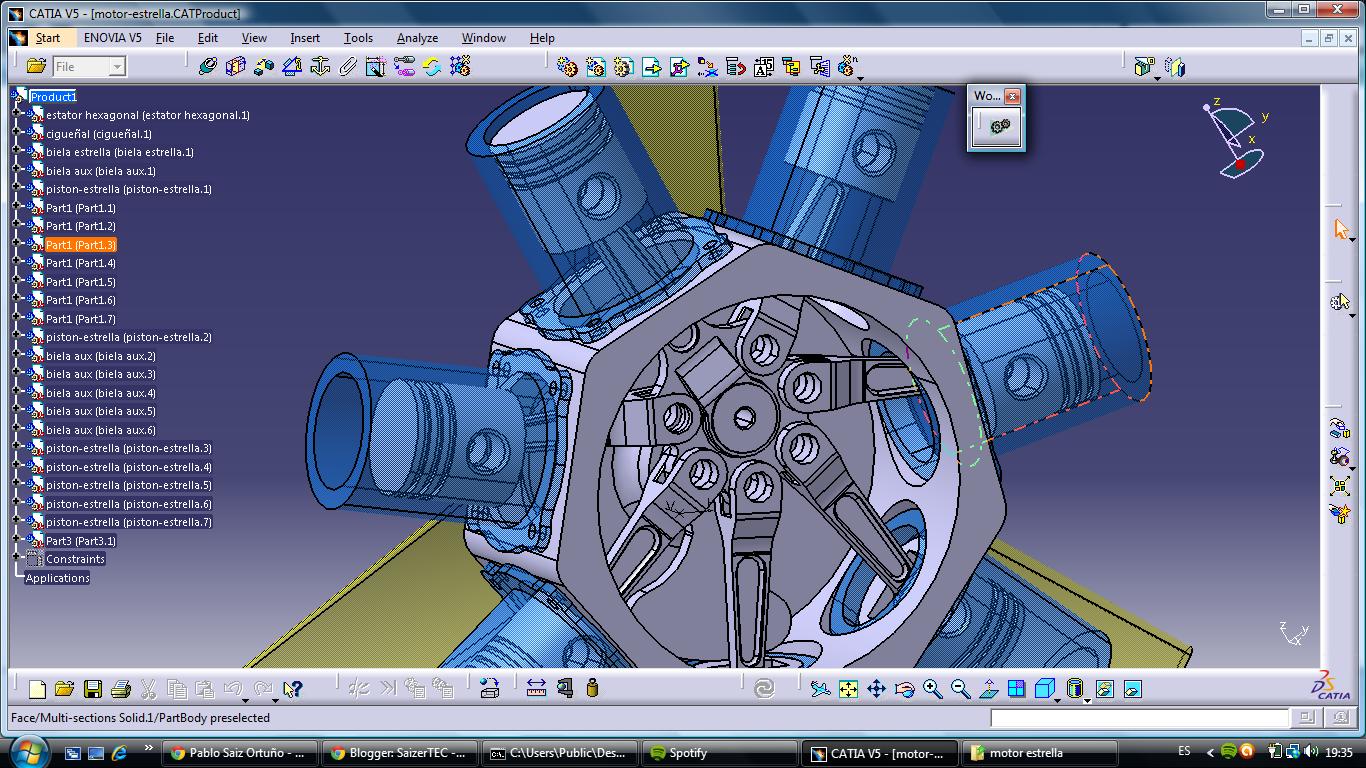Select biela aux (biela aux.4) tree item
1366x768 pixels.
click(x=101, y=393)
